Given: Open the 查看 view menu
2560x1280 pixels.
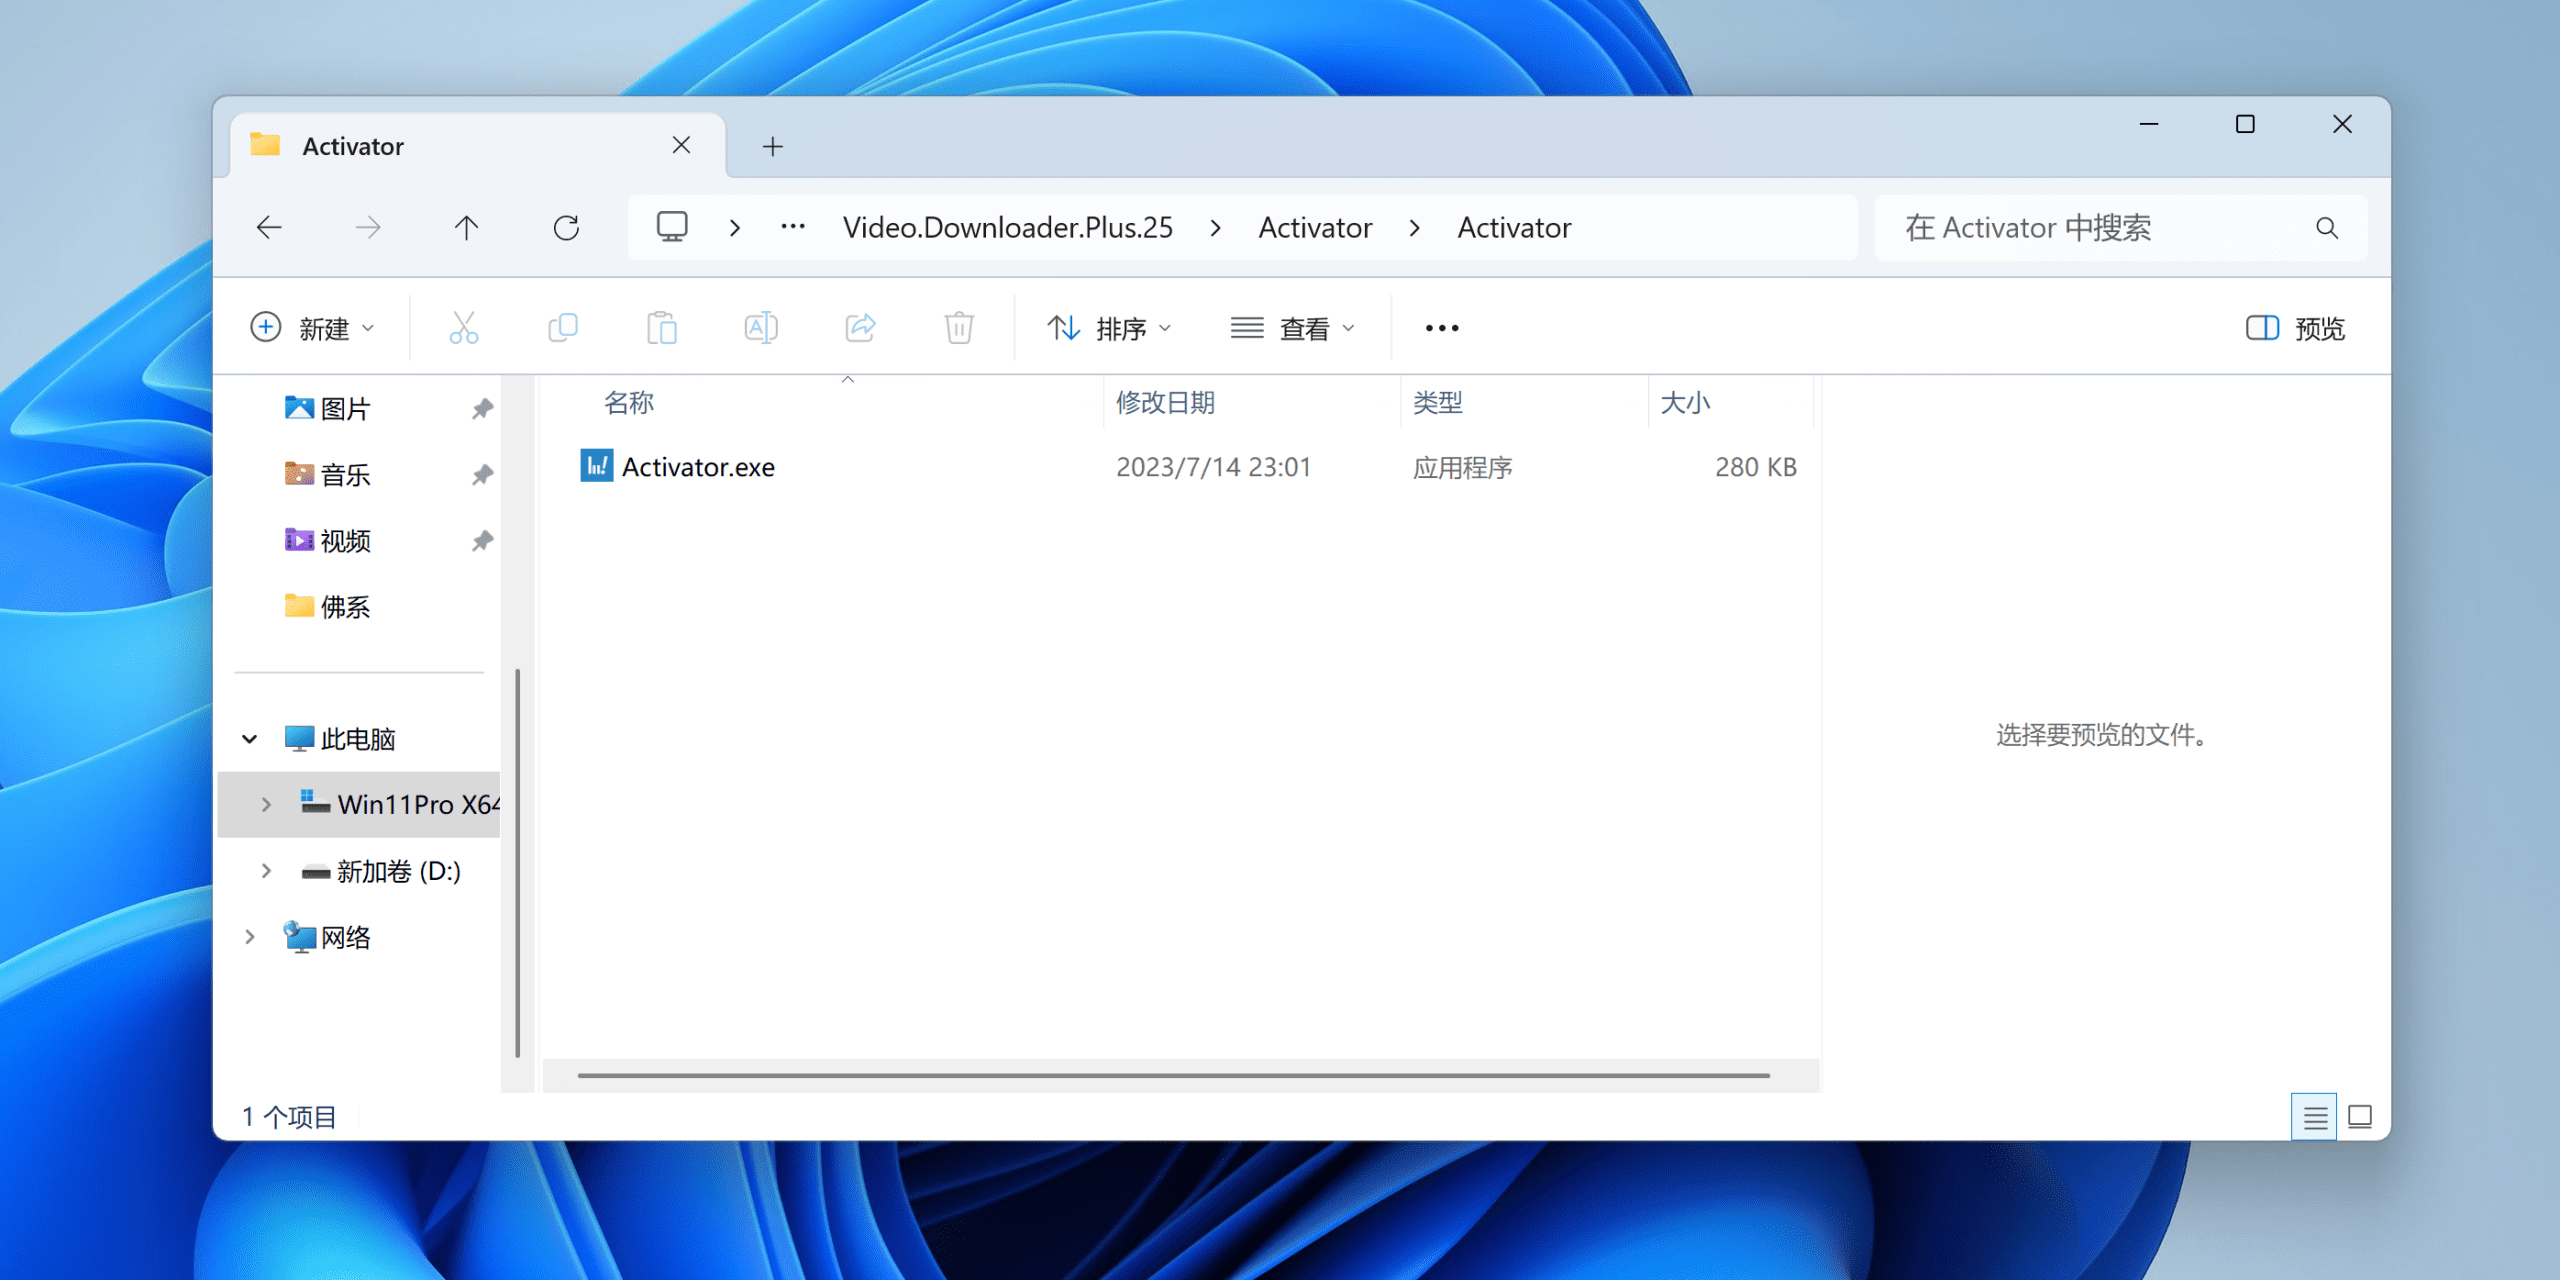Looking at the screenshot, I should (x=1292, y=328).
